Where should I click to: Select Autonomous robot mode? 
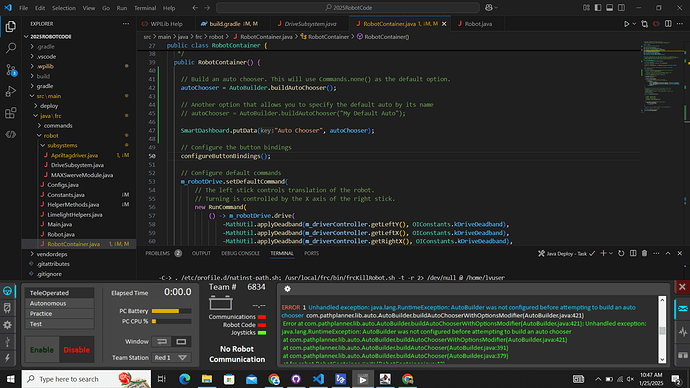pyautogui.click(x=59, y=304)
